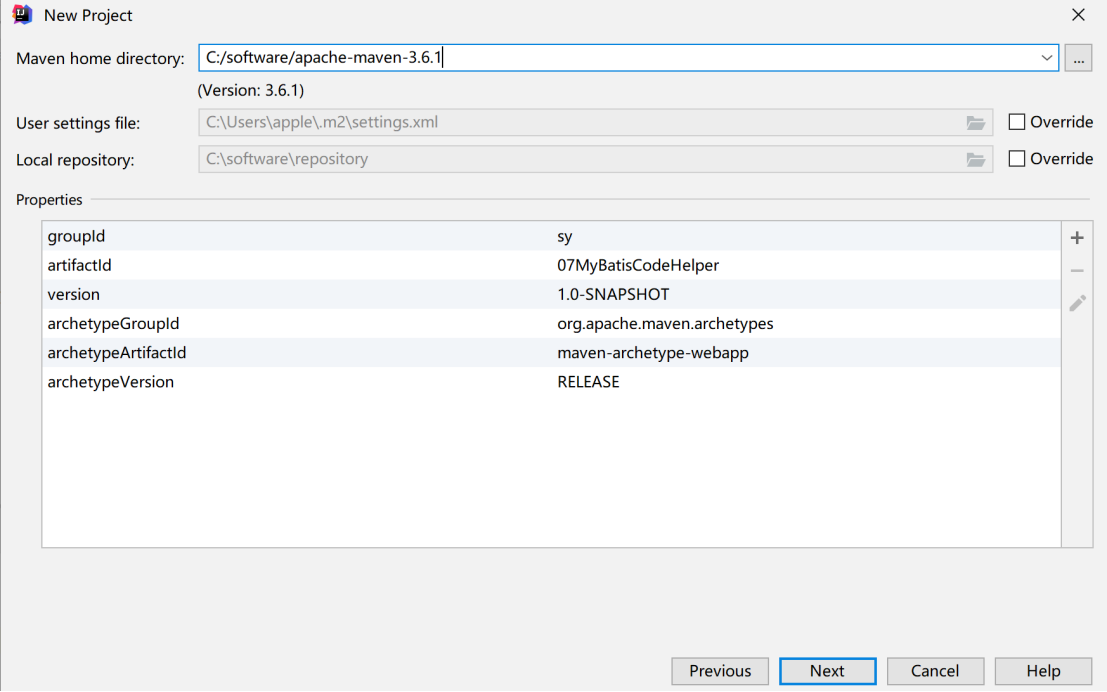Select the version property row
The image size is (1107, 692).
coord(551,294)
